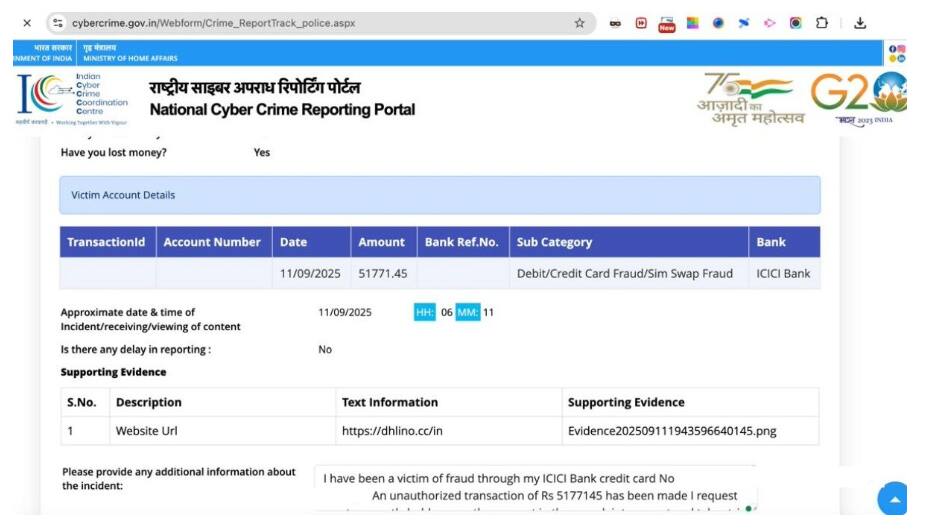930x529 pixels.
Task: Click the extension icon with red New badge
Action: pyautogui.click(x=666, y=23)
